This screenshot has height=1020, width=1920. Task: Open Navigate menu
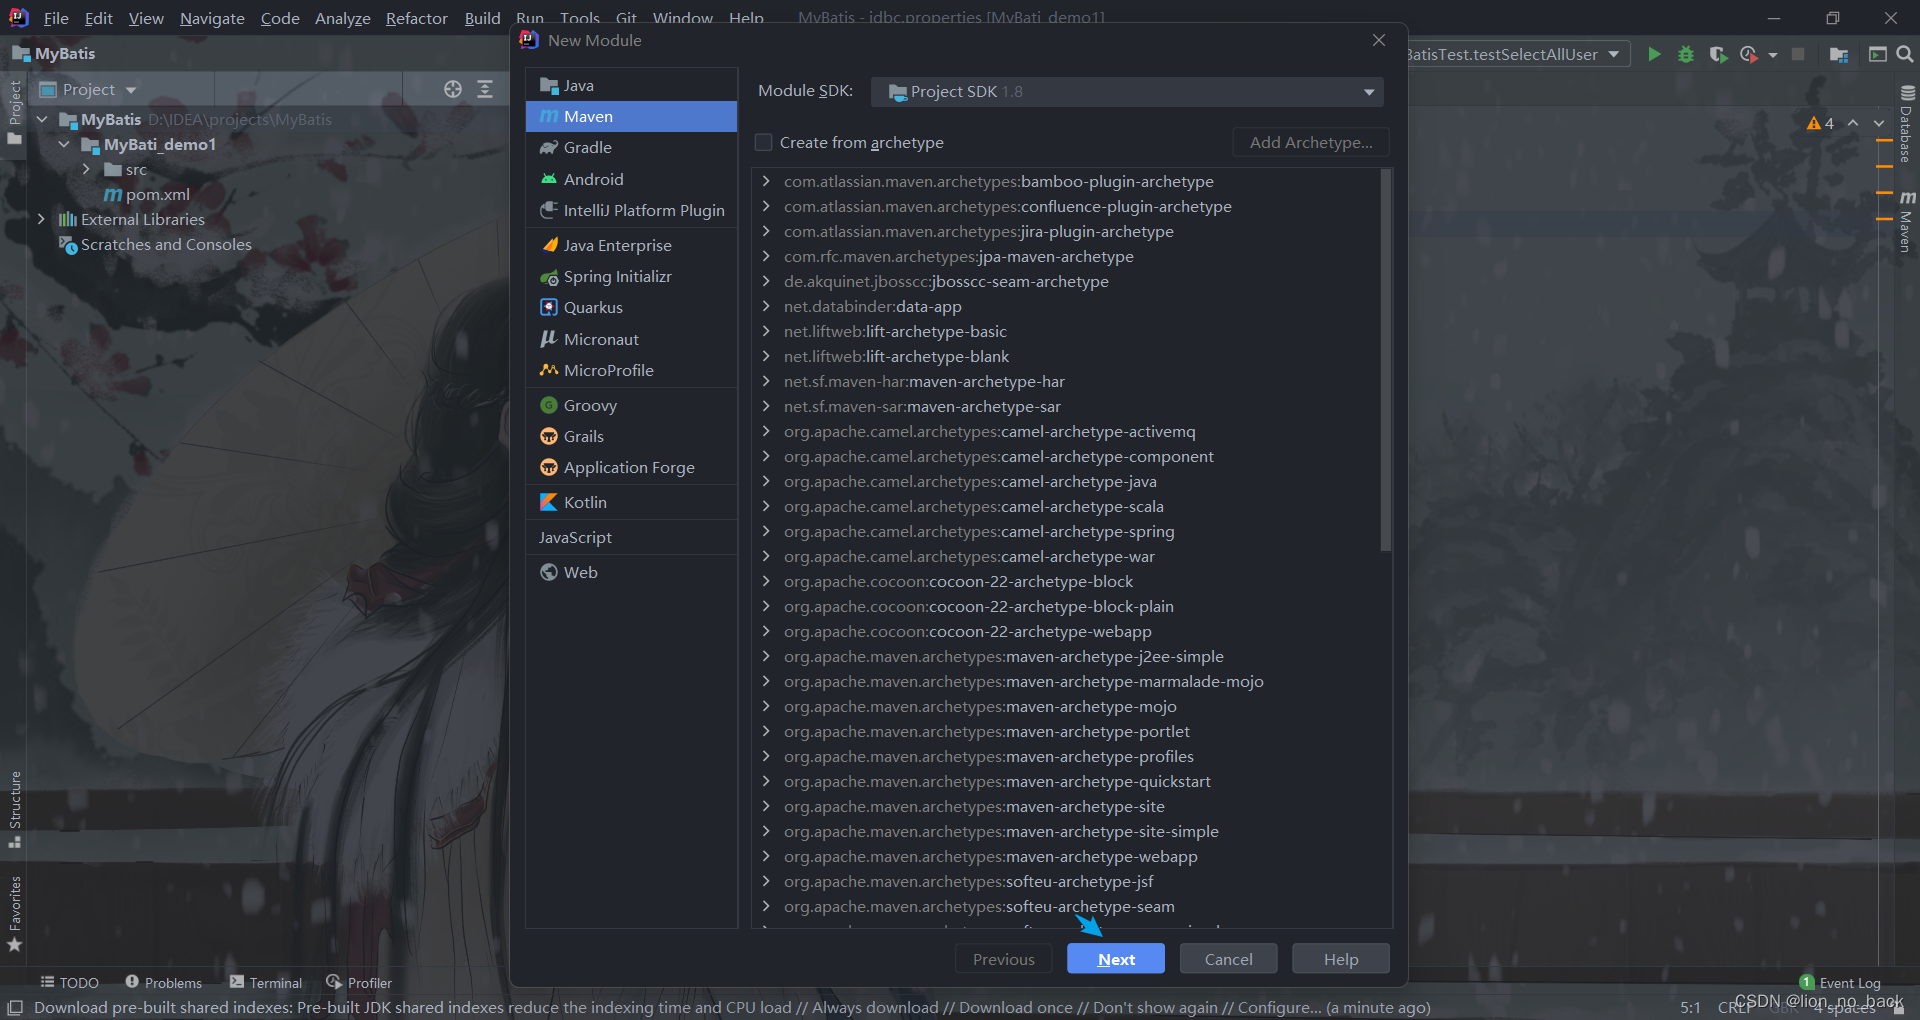tap(212, 18)
